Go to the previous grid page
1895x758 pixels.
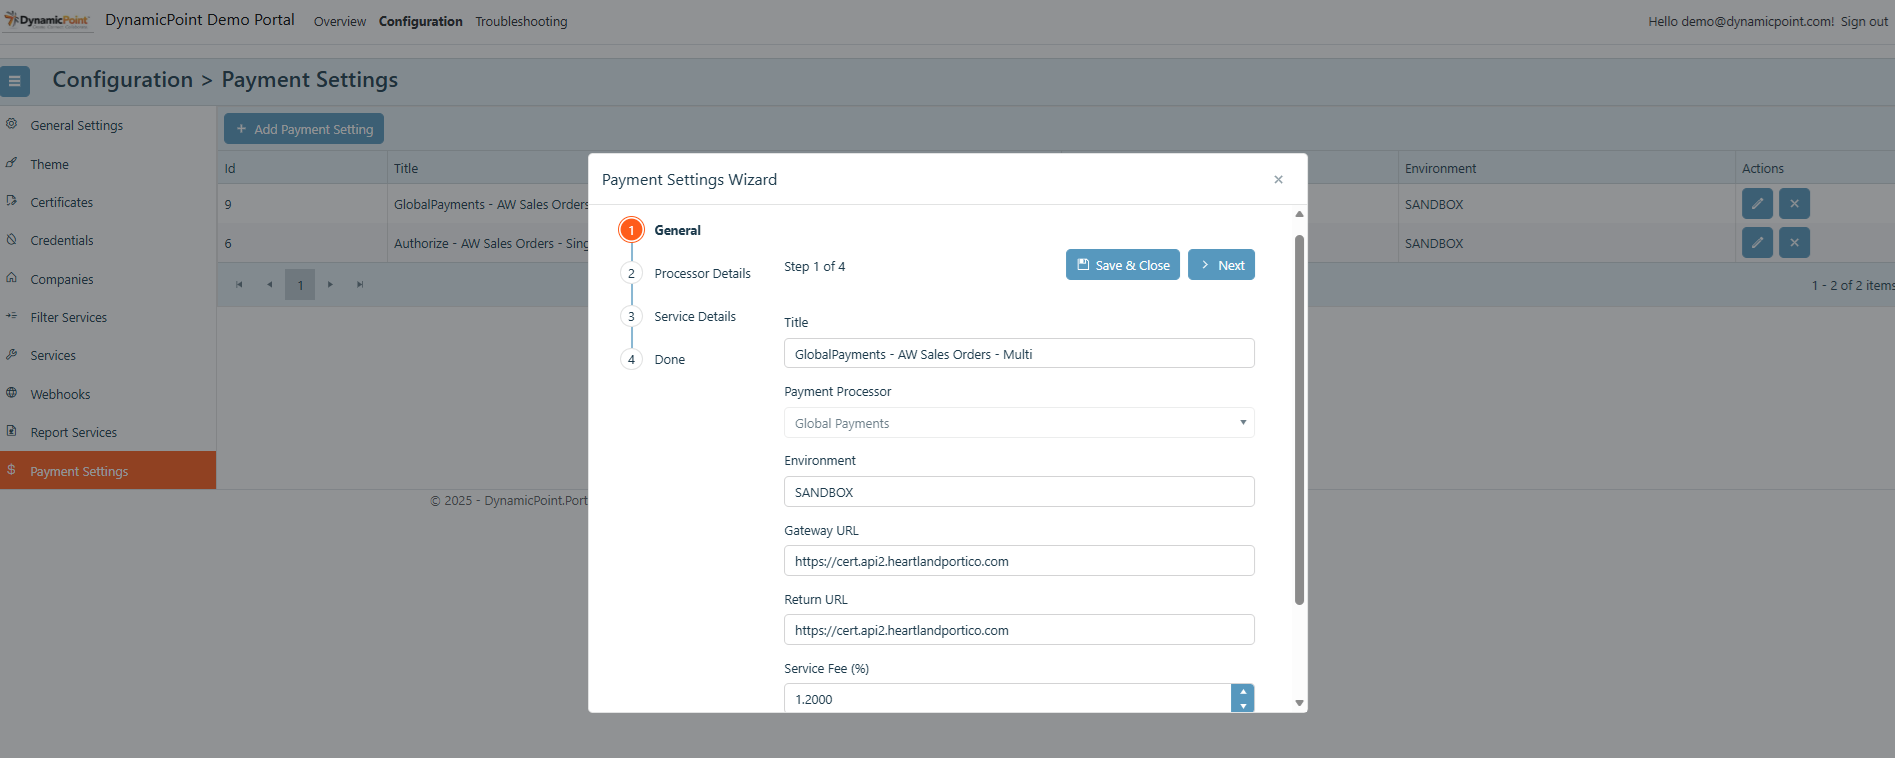(x=269, y=285)
